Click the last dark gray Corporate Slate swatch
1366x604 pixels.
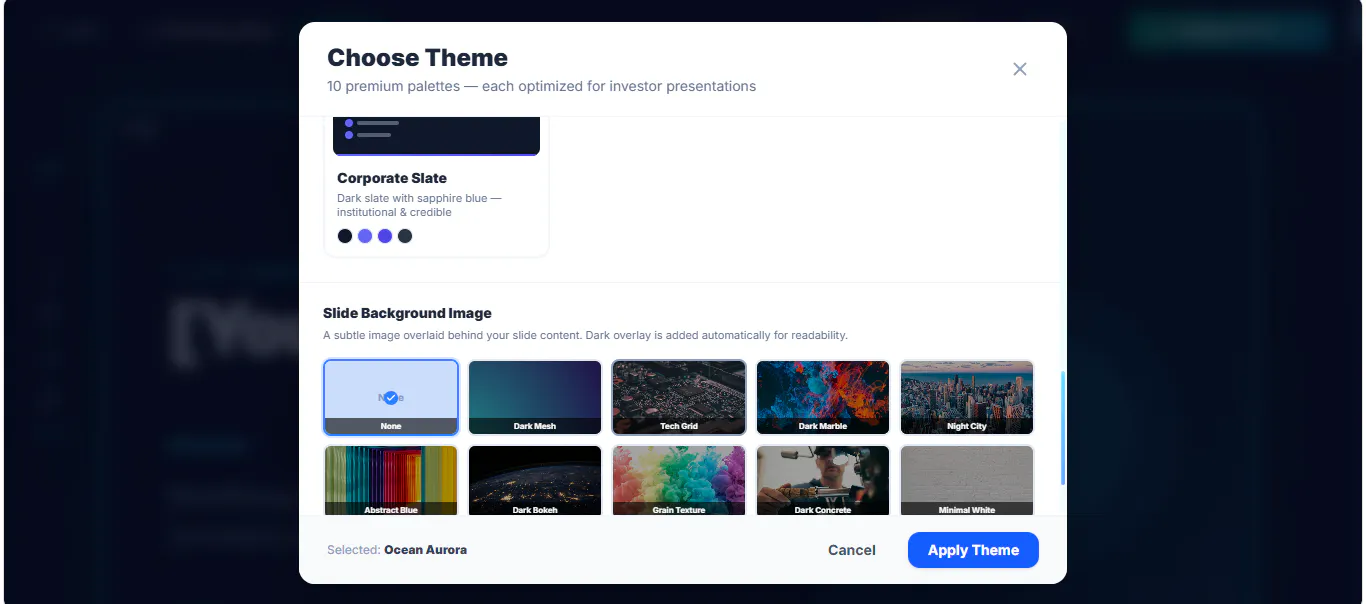[405, 236]
